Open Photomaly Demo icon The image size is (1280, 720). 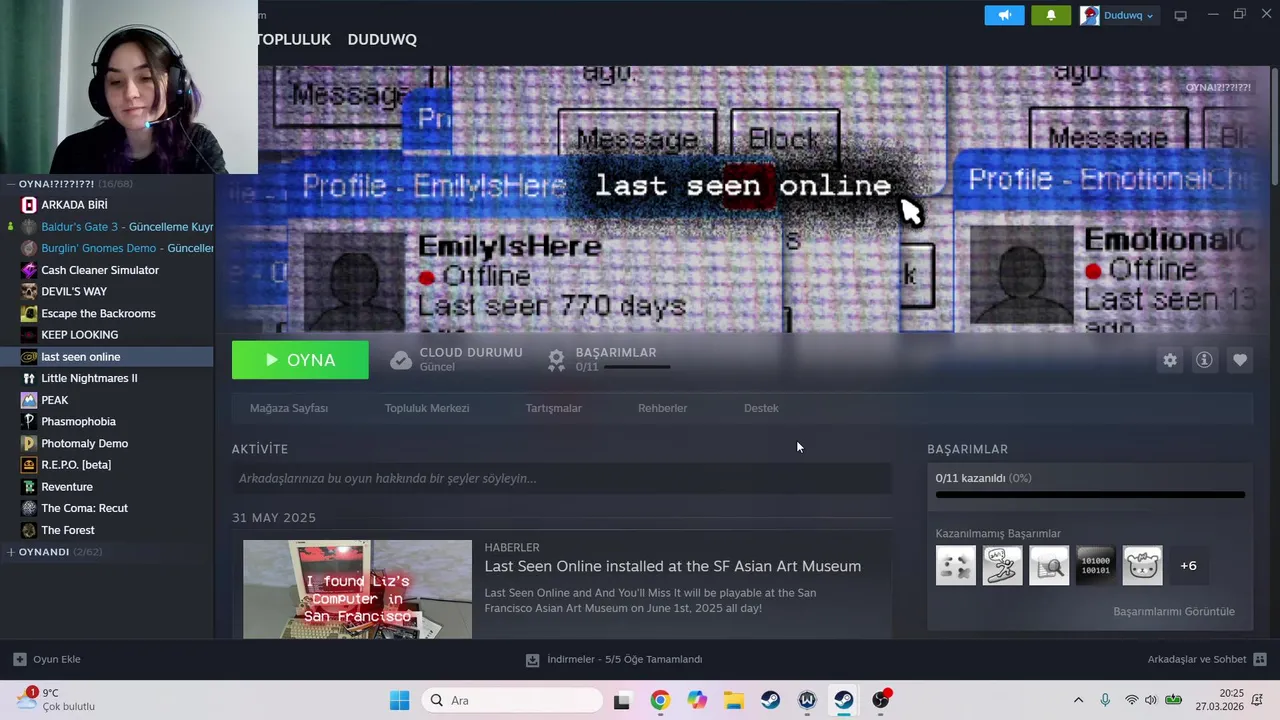(x=29, y=443)
